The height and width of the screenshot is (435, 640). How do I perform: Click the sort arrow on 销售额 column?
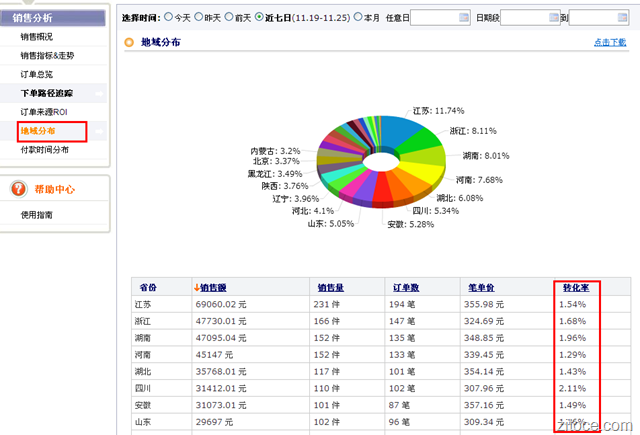pos(197,289)
